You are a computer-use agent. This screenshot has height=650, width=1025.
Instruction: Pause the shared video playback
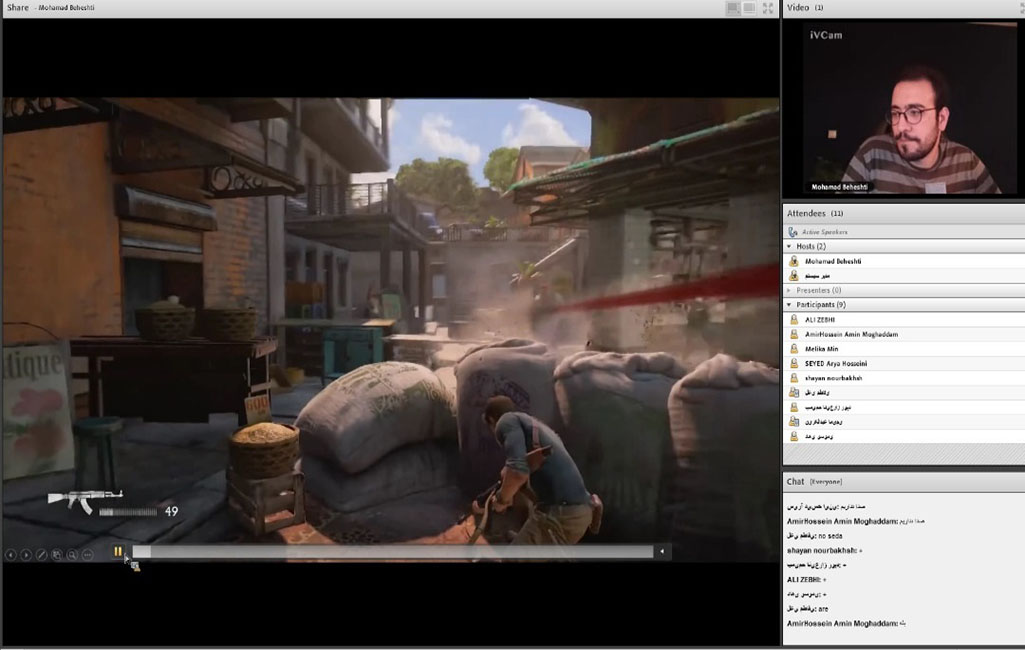click(x=118, y=551)
